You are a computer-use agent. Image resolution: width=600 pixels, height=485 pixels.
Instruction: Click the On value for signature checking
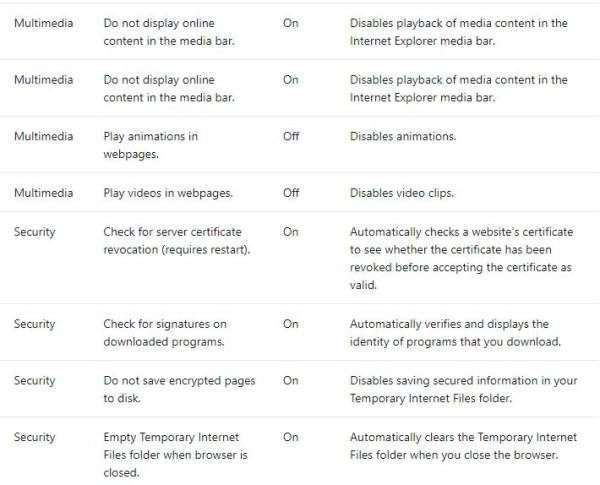coord(290,324)
